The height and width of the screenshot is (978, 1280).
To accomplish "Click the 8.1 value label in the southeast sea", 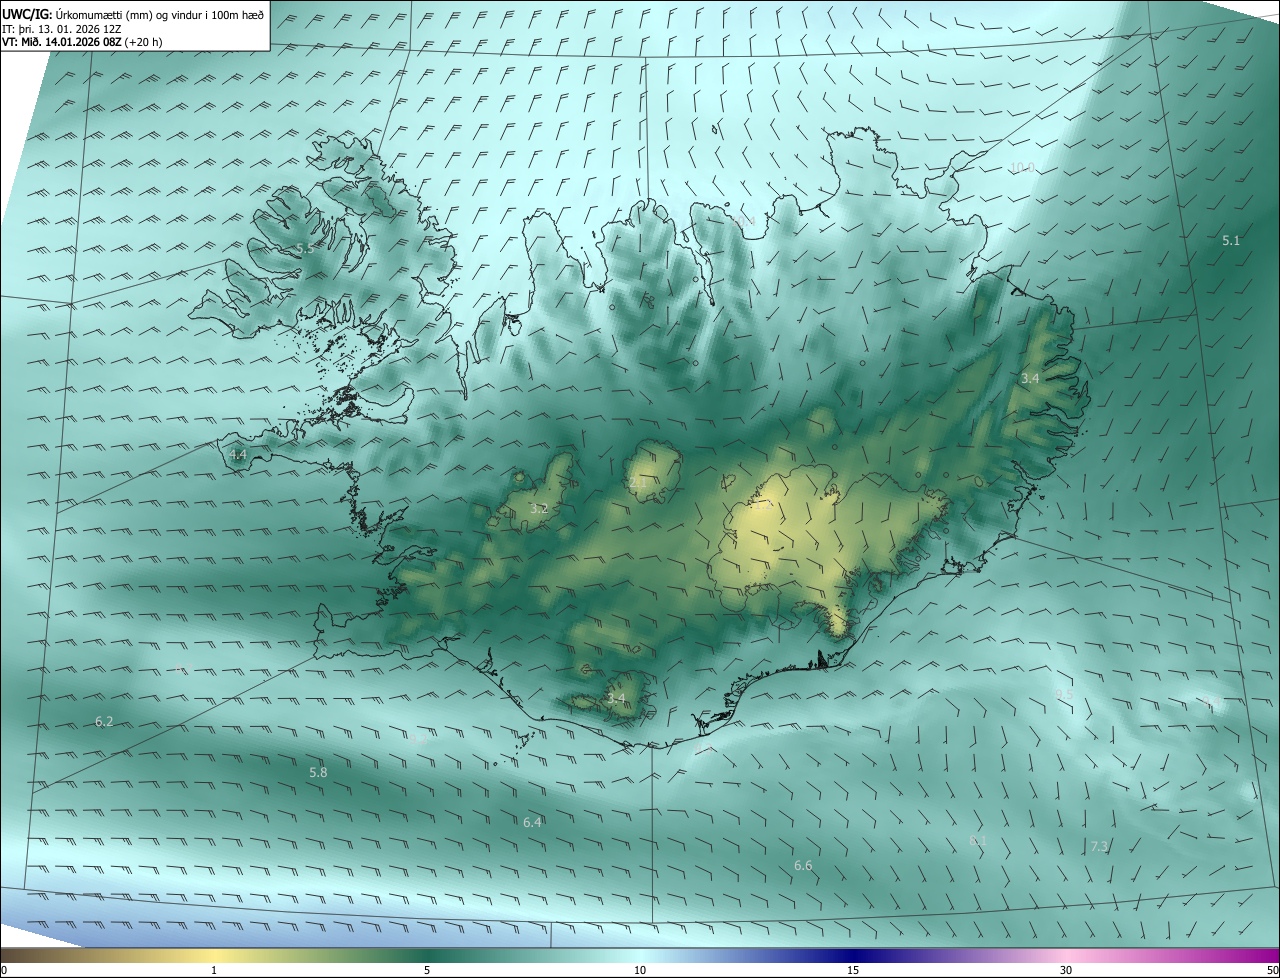I will 978,841.
